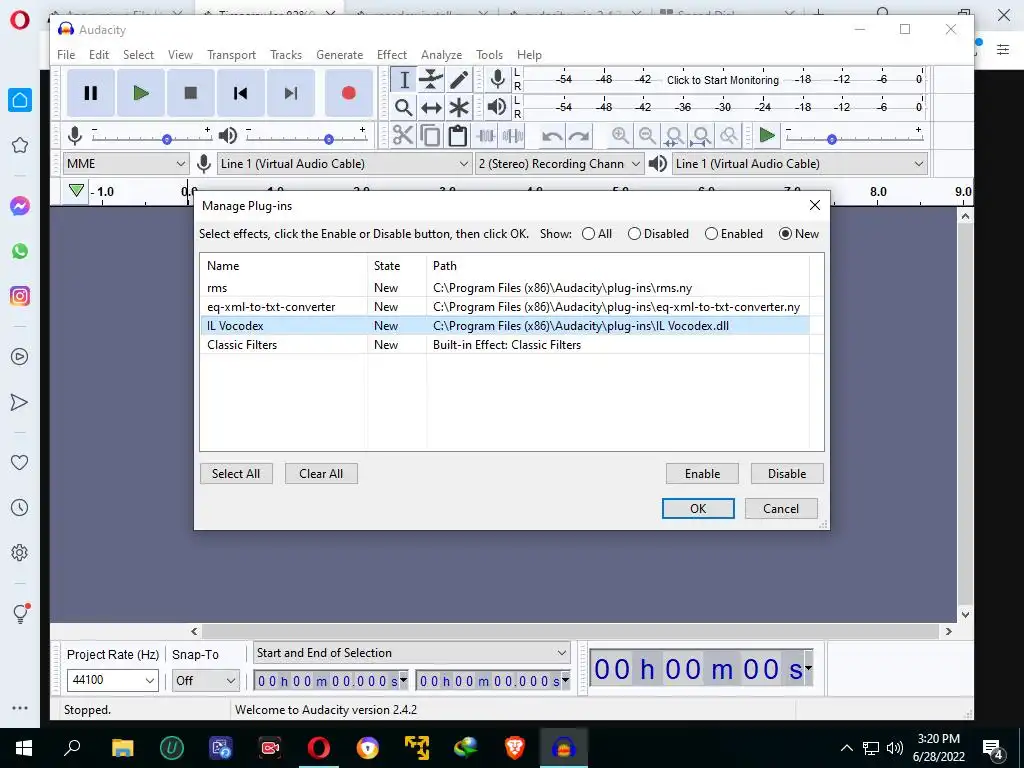Click OK in Manage Plug-ins dialog
Viewport: 1024px width, 768px height.
698,509
